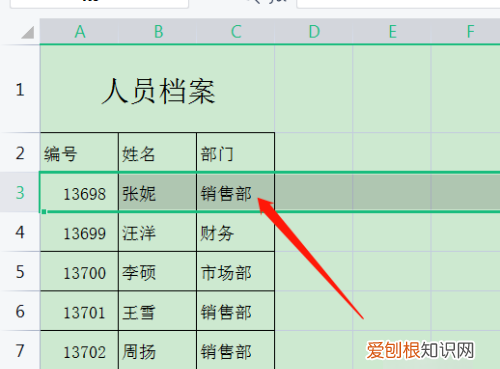This screenshot has height=369, width=500.
Task: Click the select-all corner triangle
Action: click(x=27, y=33)
